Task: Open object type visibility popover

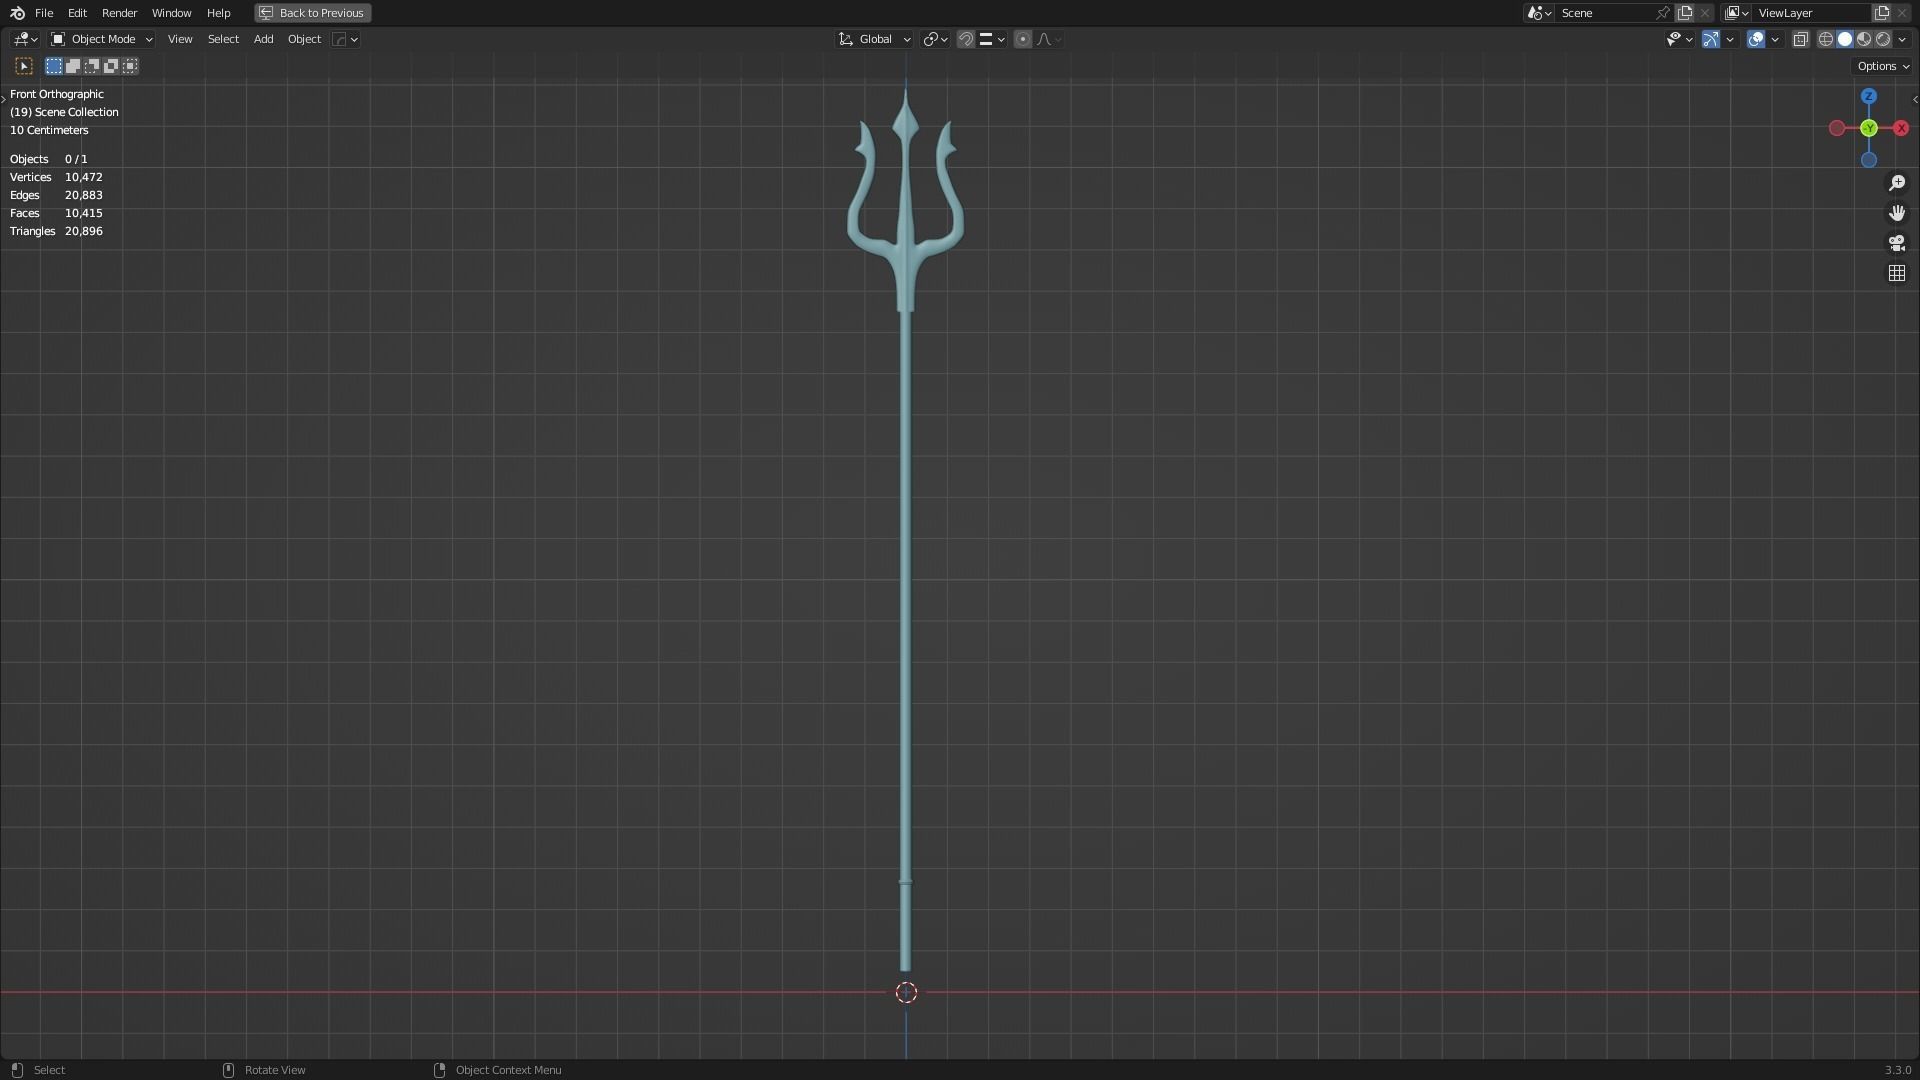Action: tap(1679, 39)
